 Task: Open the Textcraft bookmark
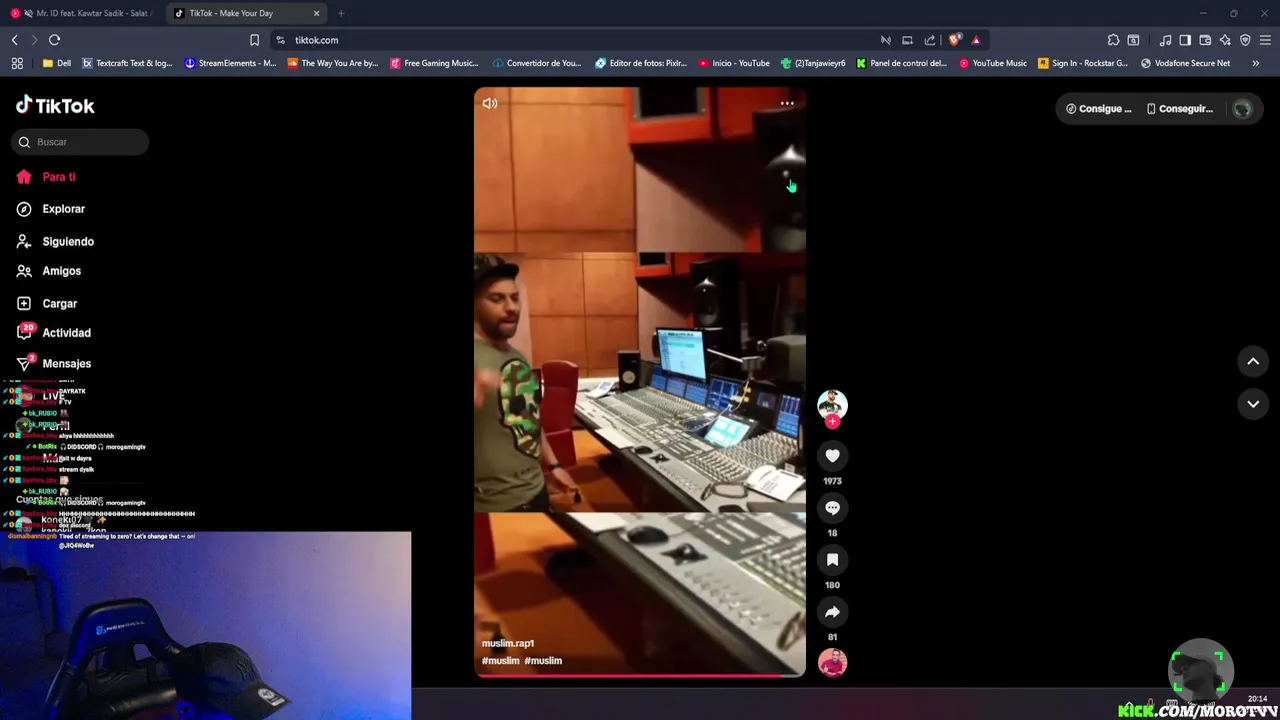click(127, 63)
